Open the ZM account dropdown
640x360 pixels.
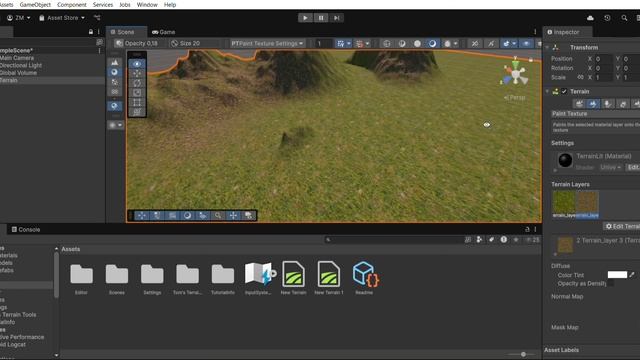(x=18, y=18)
